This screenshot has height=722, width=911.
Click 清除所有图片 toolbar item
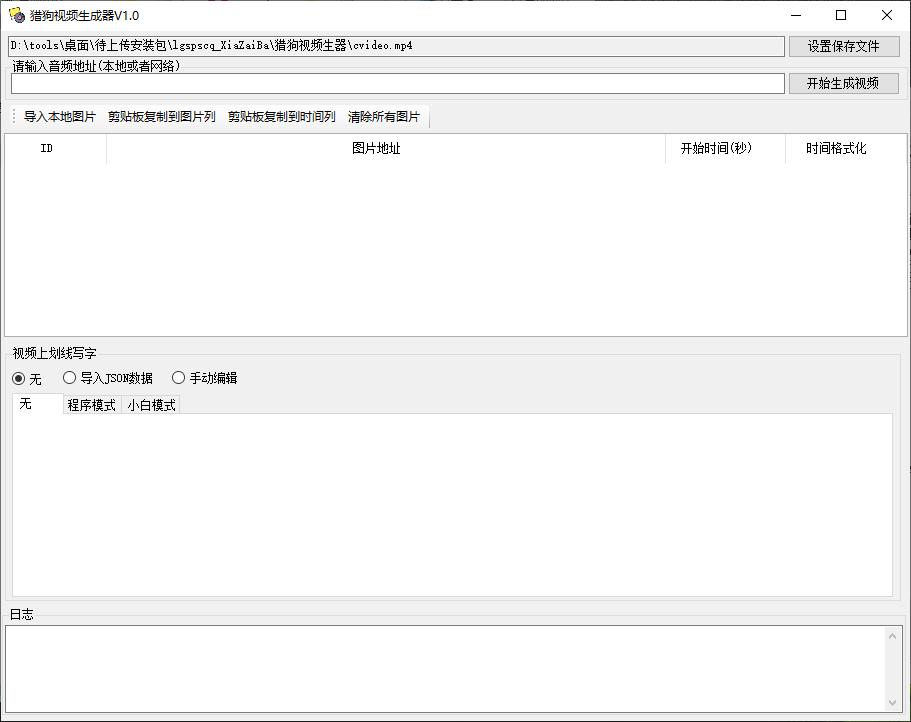(383, 117)
